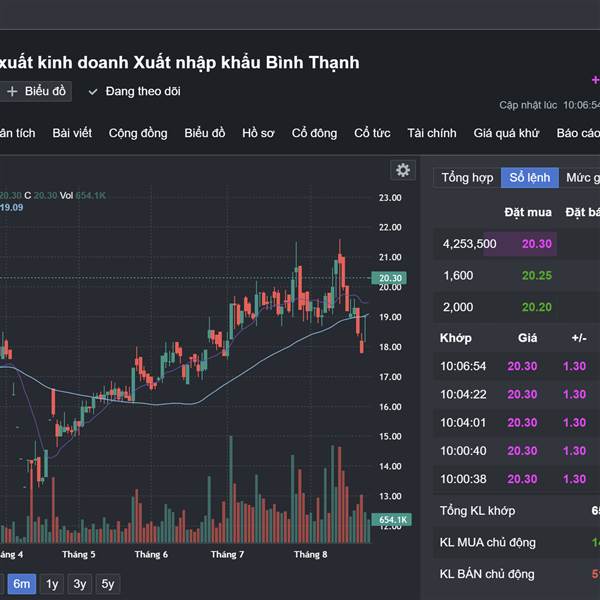Viewport: 600px width, 600px height.
Task: Switch to Cộng đồng tab
Action: point(138,133)
